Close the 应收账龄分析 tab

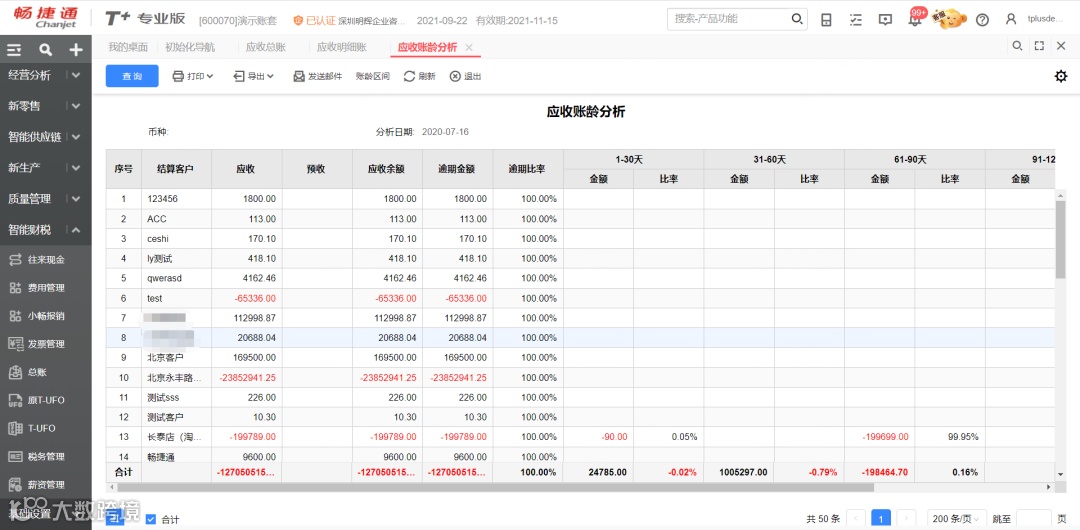coord(469,48)
